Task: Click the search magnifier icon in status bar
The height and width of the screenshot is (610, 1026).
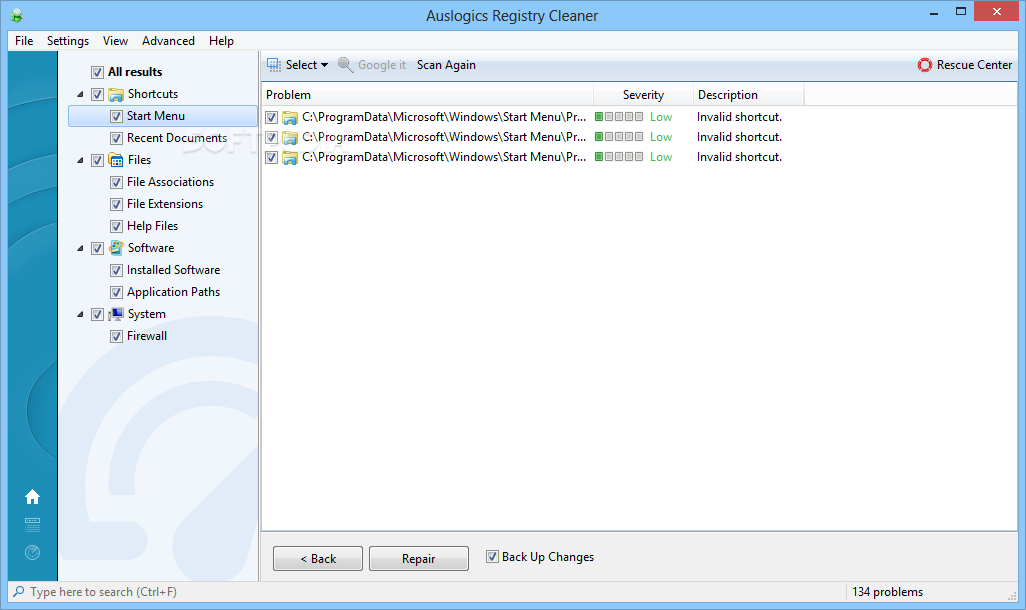Action: click(19, 591)
